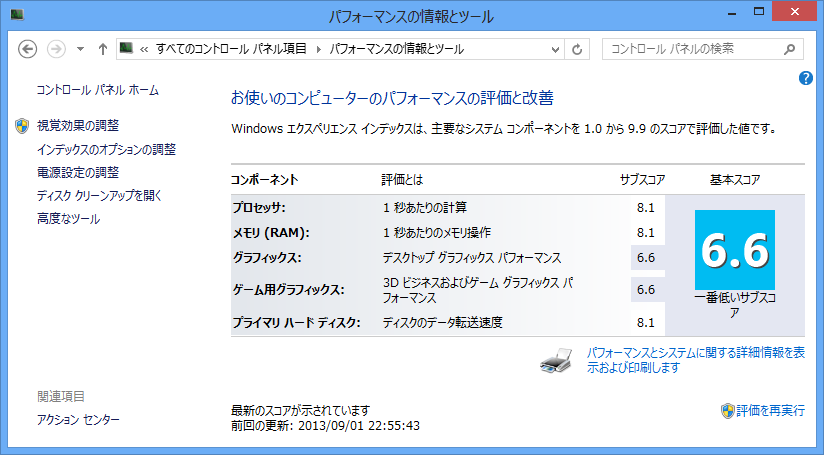Screen dimensions: 824x455
Task: Click パフォーマンスの情報とツール breadcrumb segment
Action: click(x=396, y=49)
